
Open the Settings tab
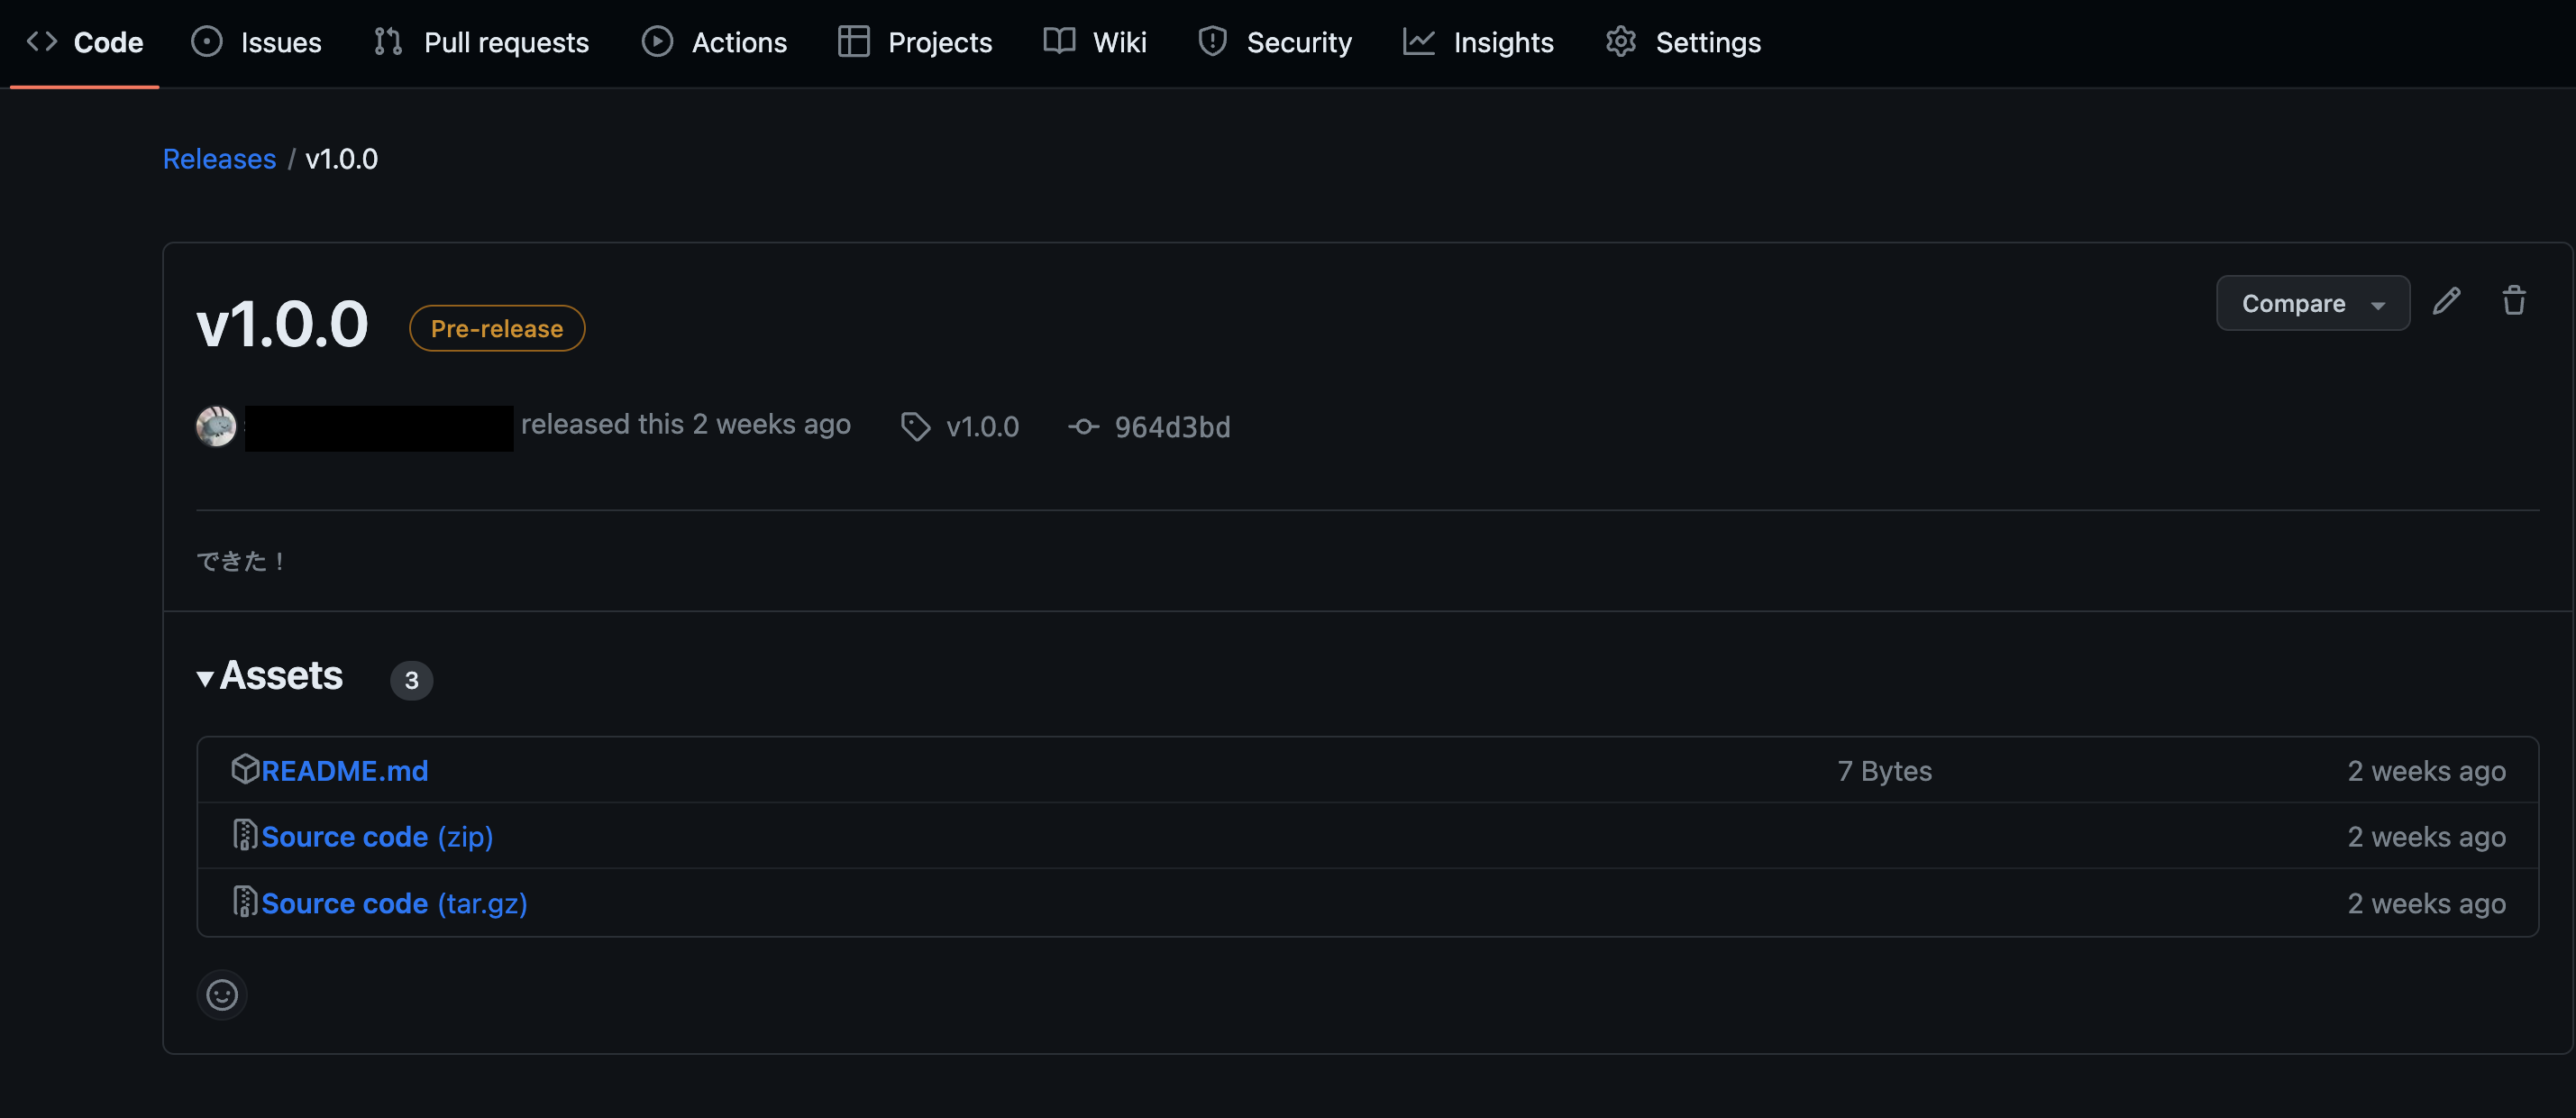click(1683, 42)
